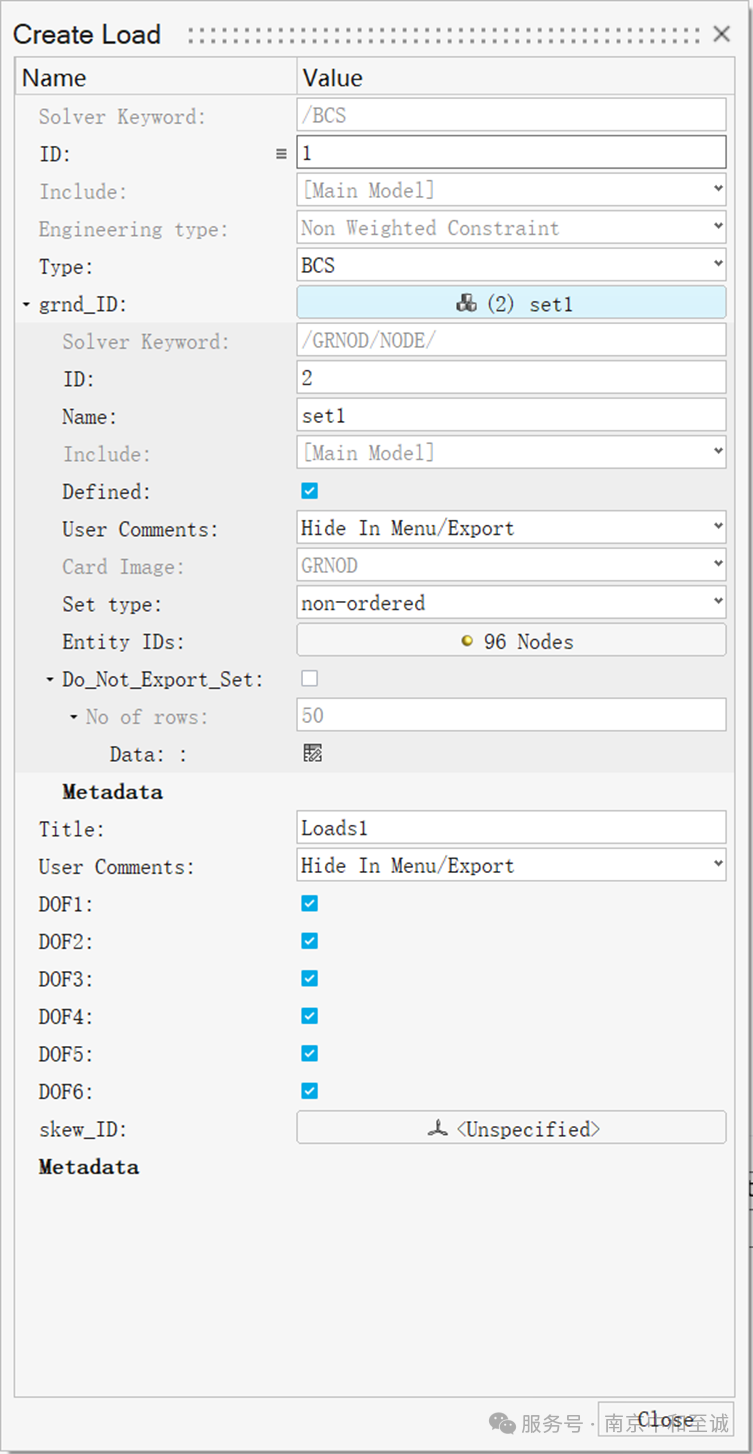Click the 'Title:' label

coord(72,829)
